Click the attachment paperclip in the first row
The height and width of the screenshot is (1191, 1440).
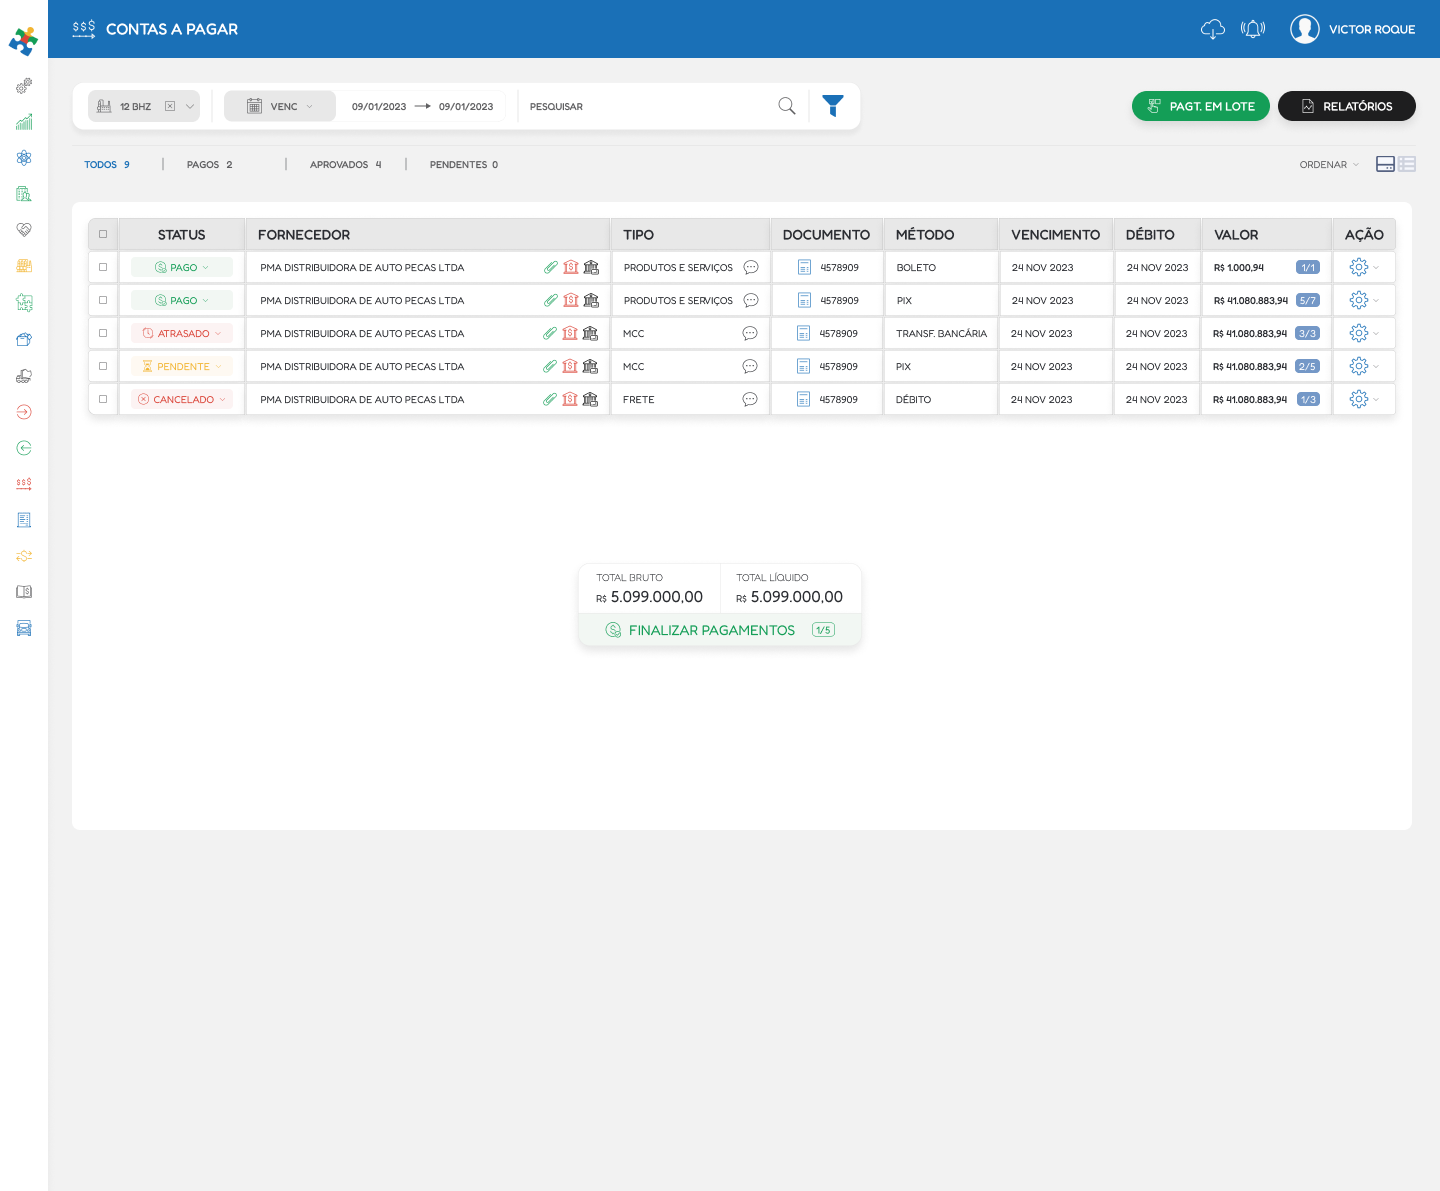551,267
